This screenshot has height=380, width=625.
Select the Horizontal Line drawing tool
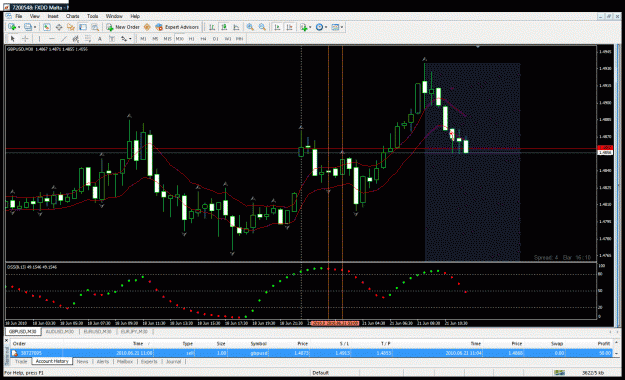(x=51, y=39)
